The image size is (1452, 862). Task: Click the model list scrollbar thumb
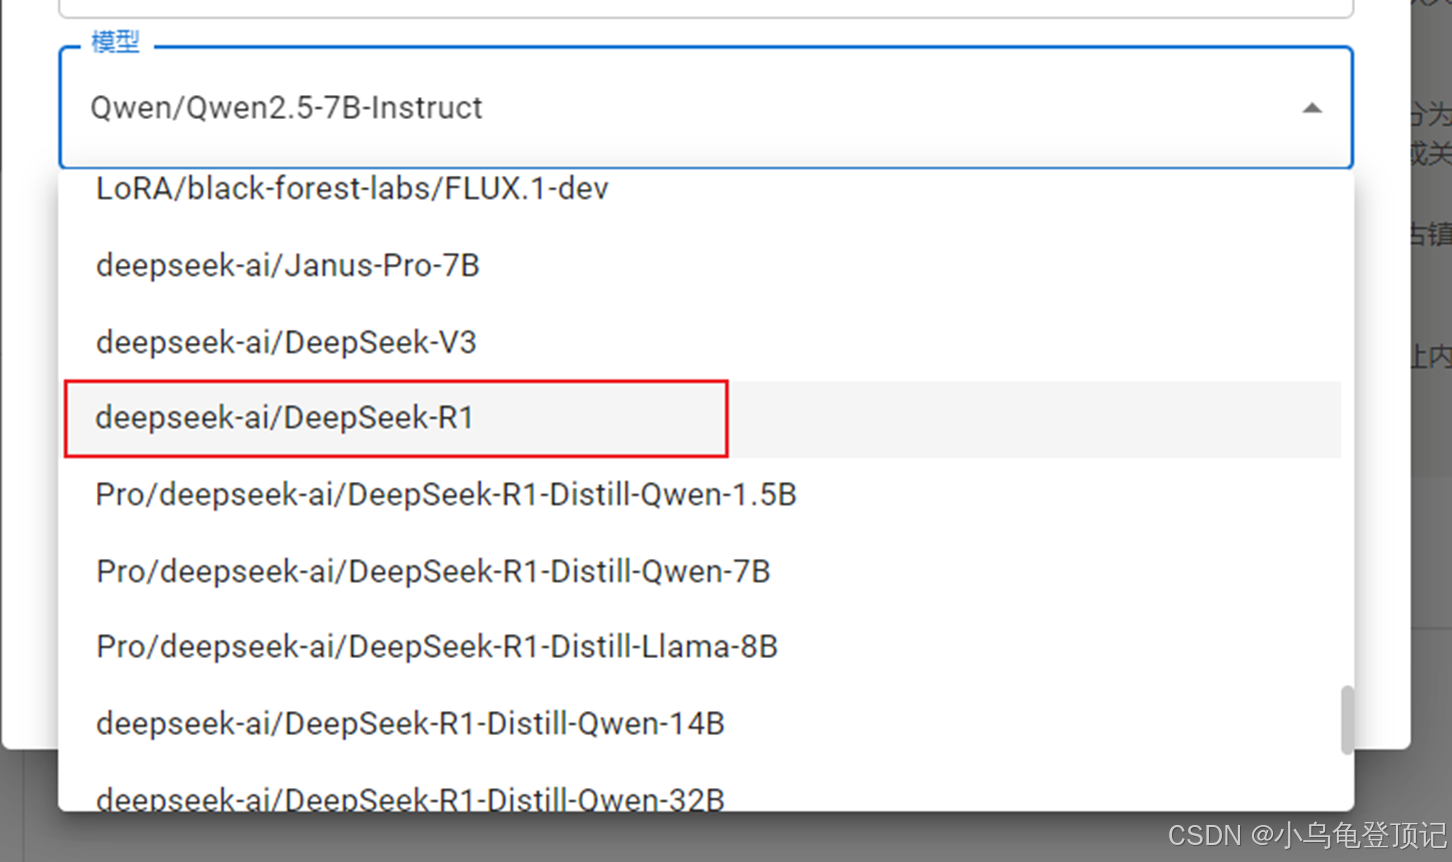1347,719
